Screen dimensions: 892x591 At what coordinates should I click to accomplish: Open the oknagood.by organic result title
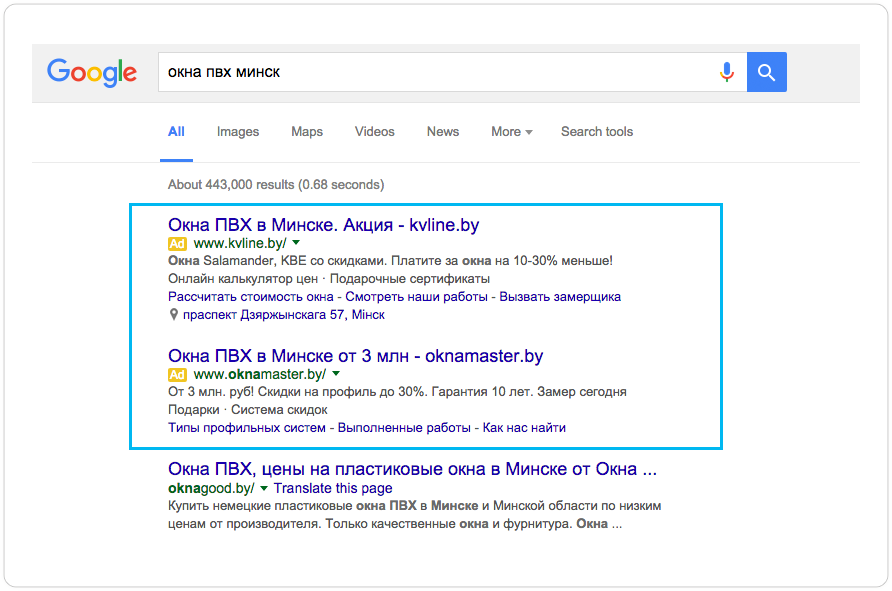(412, 469)
